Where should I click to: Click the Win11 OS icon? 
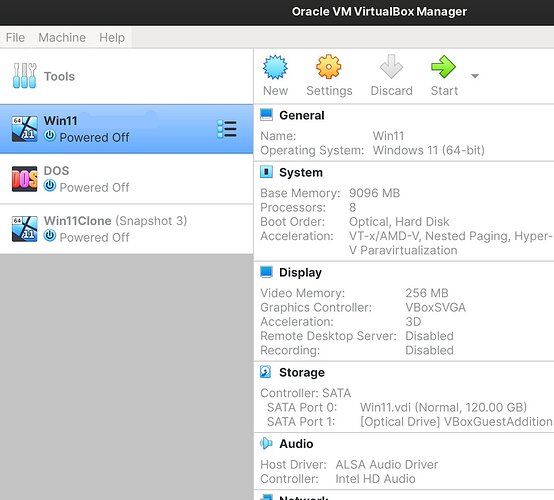point(24,129)
